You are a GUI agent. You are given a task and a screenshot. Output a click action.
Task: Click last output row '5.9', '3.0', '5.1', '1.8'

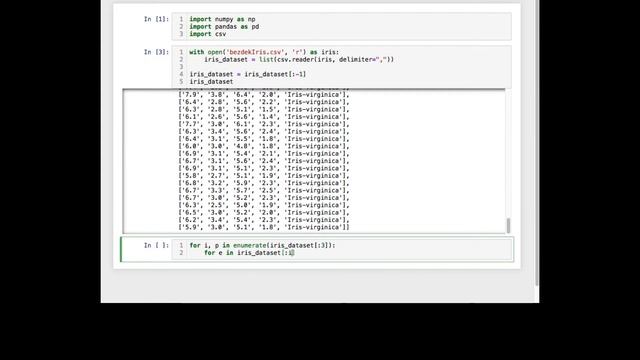(264, 227)
